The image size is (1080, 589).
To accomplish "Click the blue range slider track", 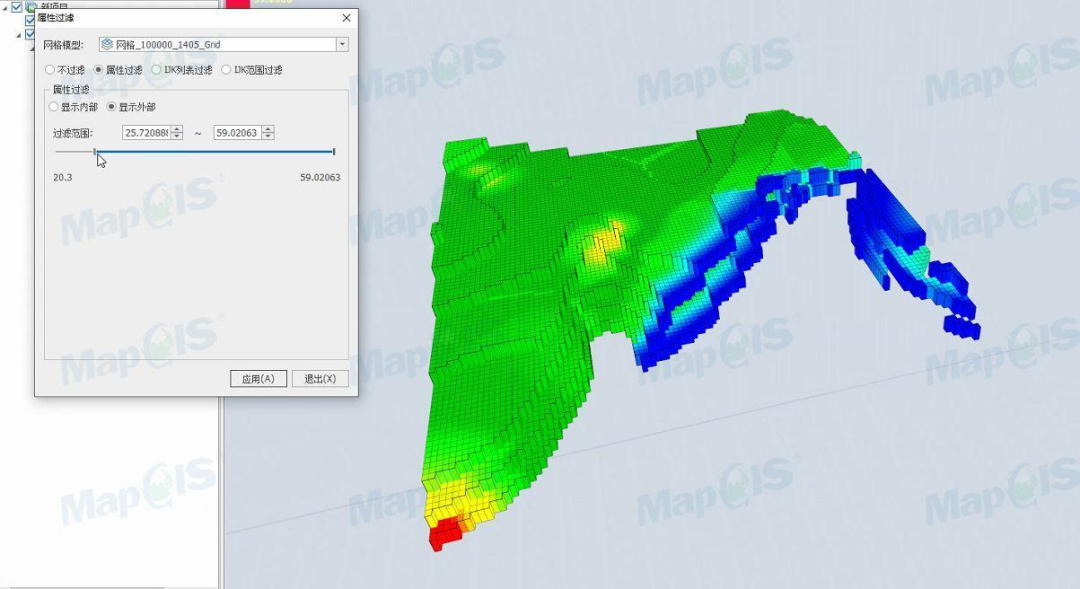I will click(x=215, y=152).
